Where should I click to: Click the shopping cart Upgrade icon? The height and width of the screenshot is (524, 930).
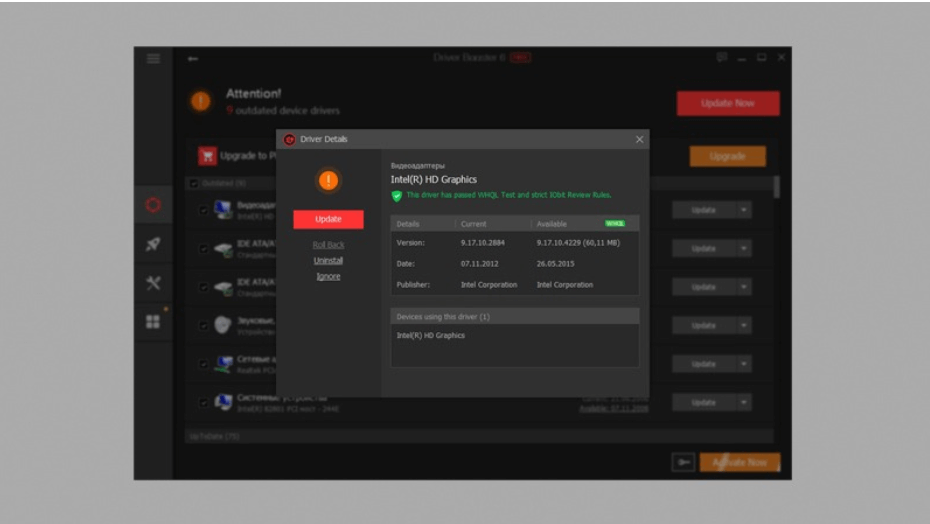click(207, 156)
